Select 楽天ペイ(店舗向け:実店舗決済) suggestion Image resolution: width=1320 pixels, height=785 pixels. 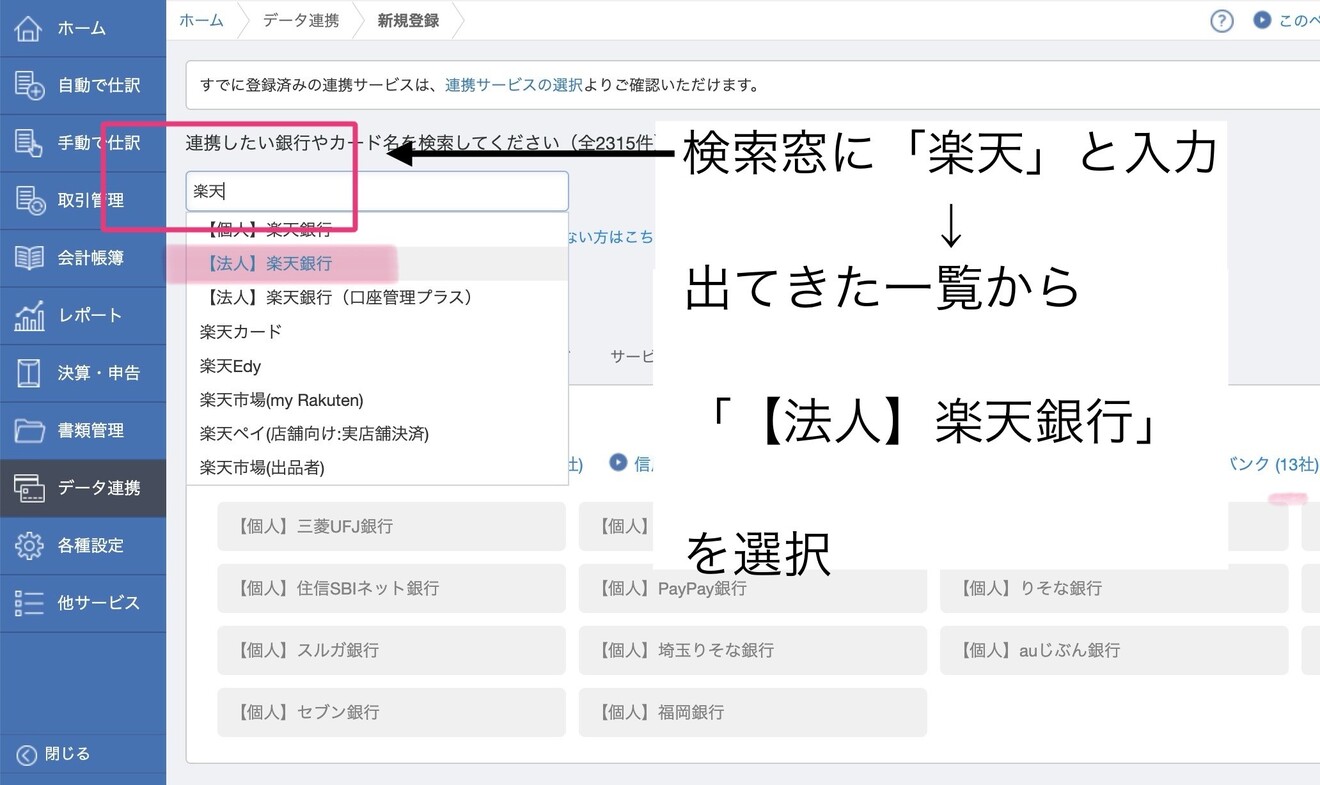tap(377, 434)
